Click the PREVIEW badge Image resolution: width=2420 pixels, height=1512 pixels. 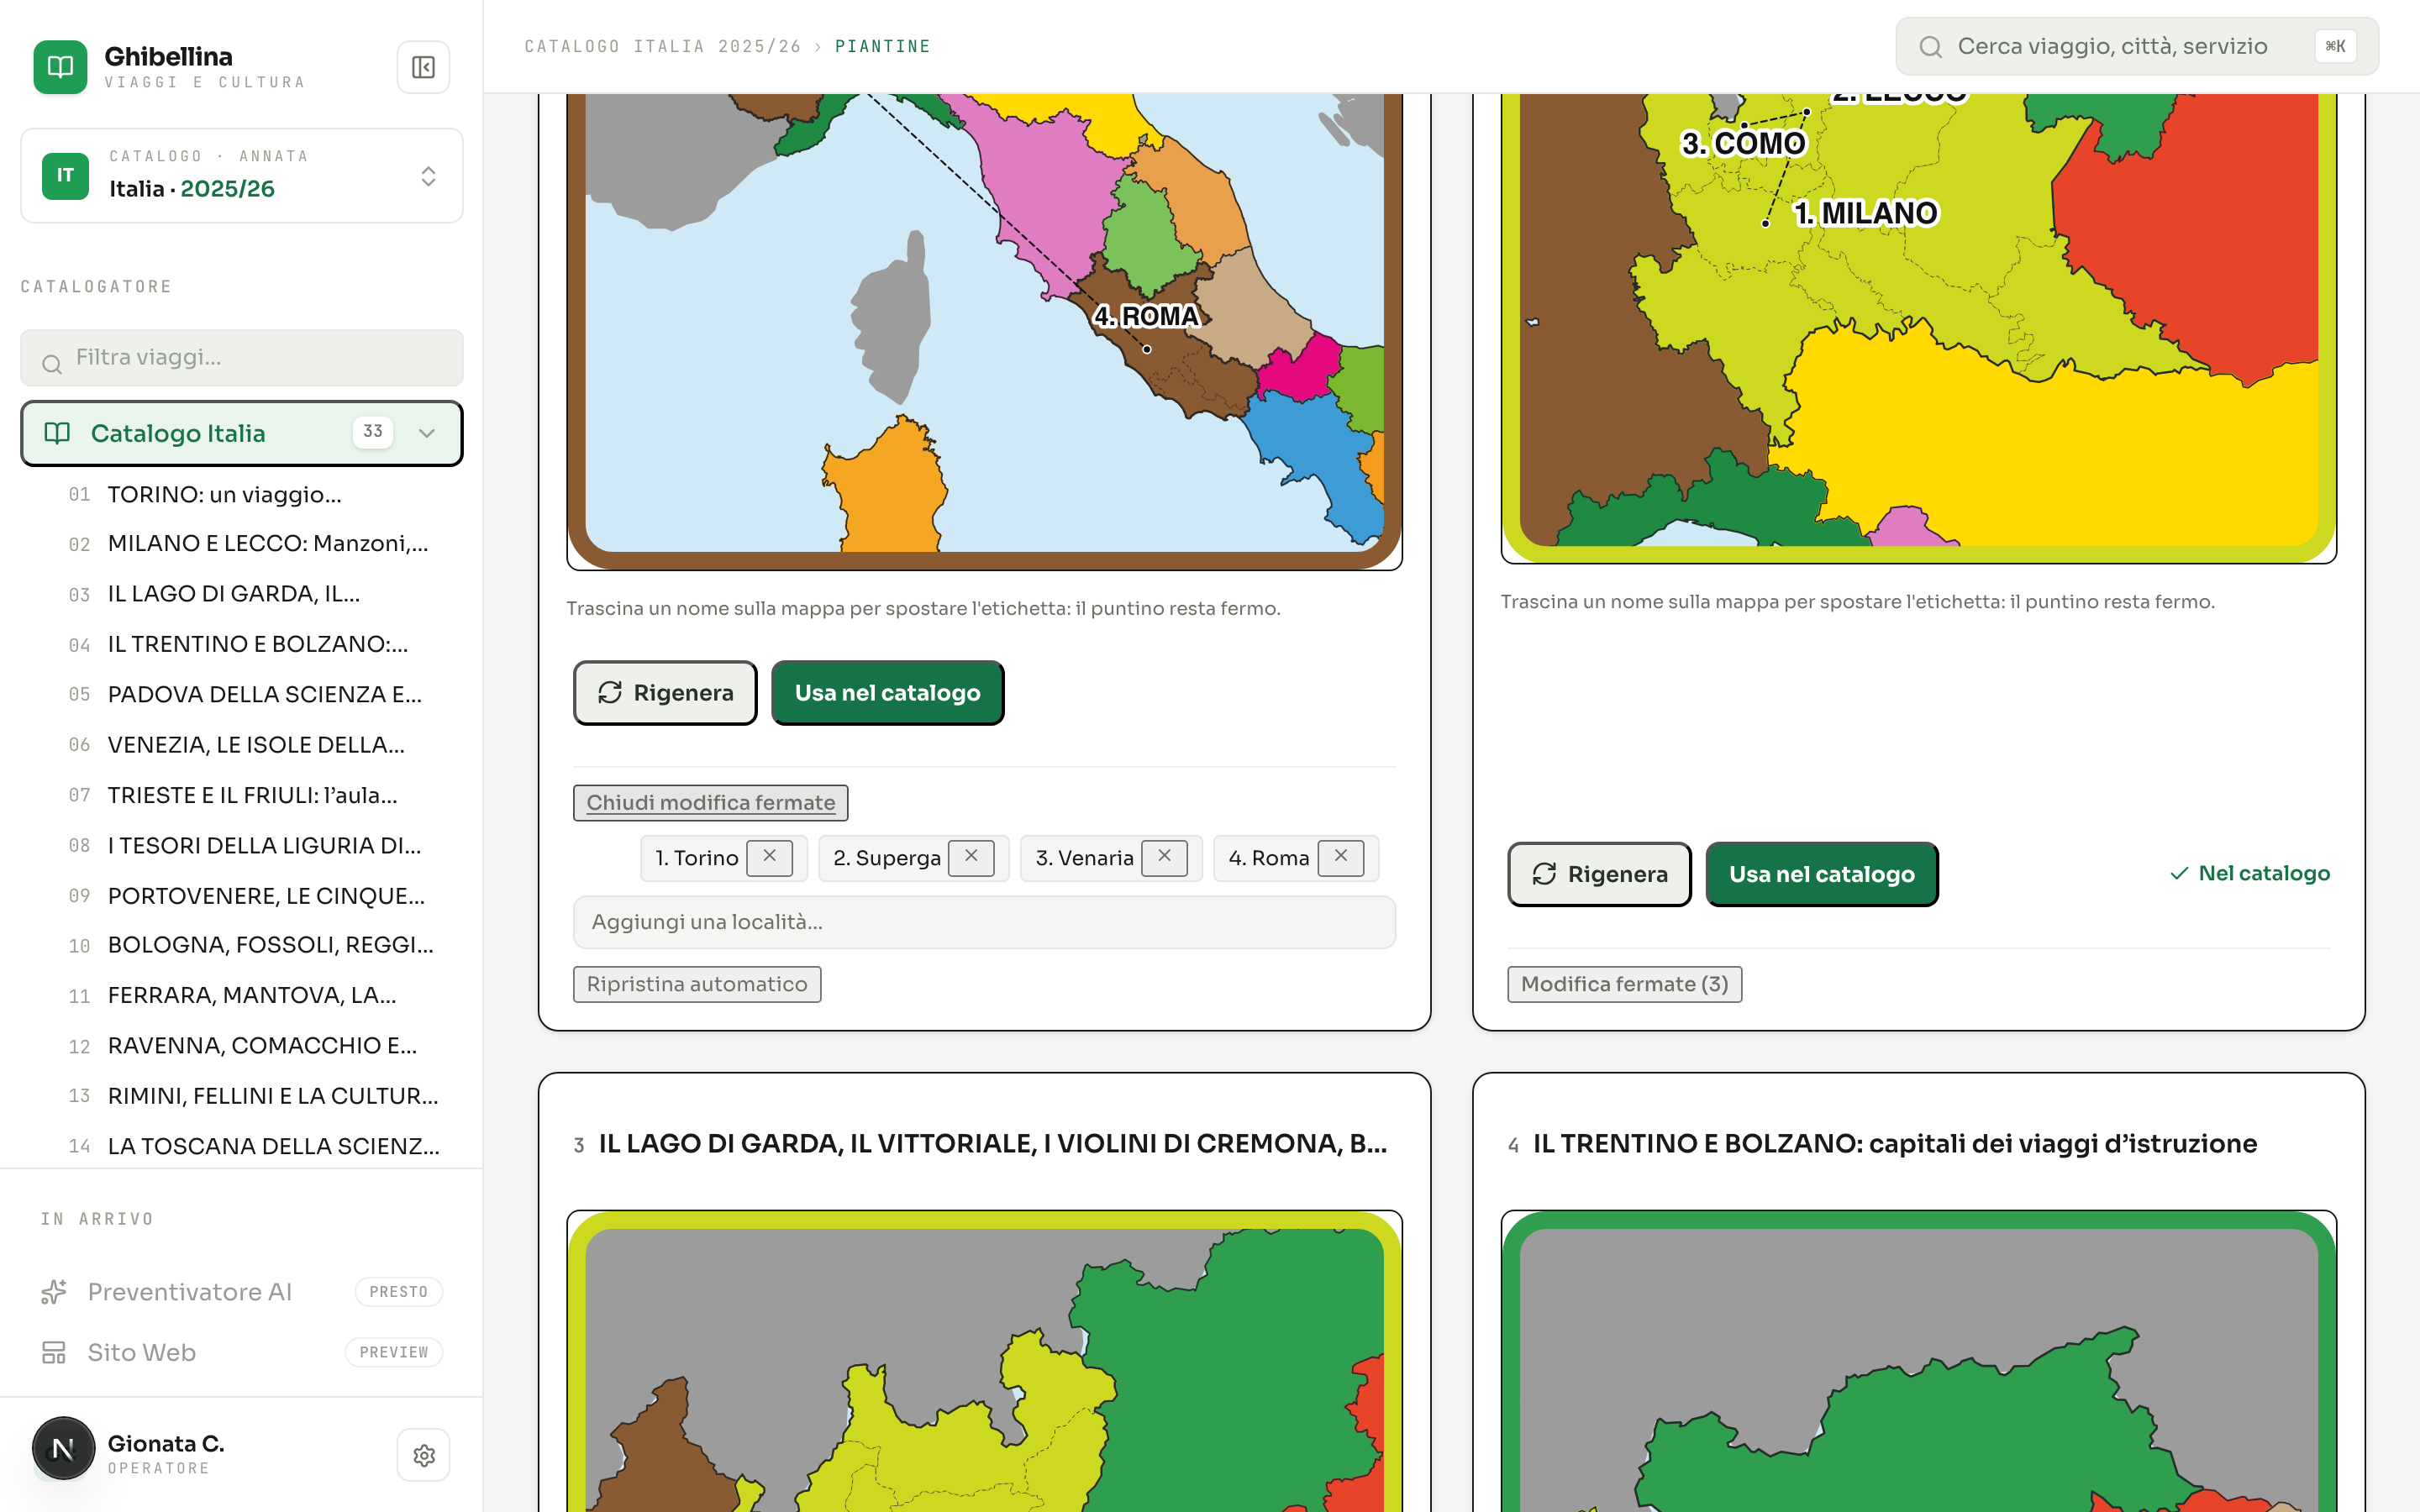(394, 1352)
